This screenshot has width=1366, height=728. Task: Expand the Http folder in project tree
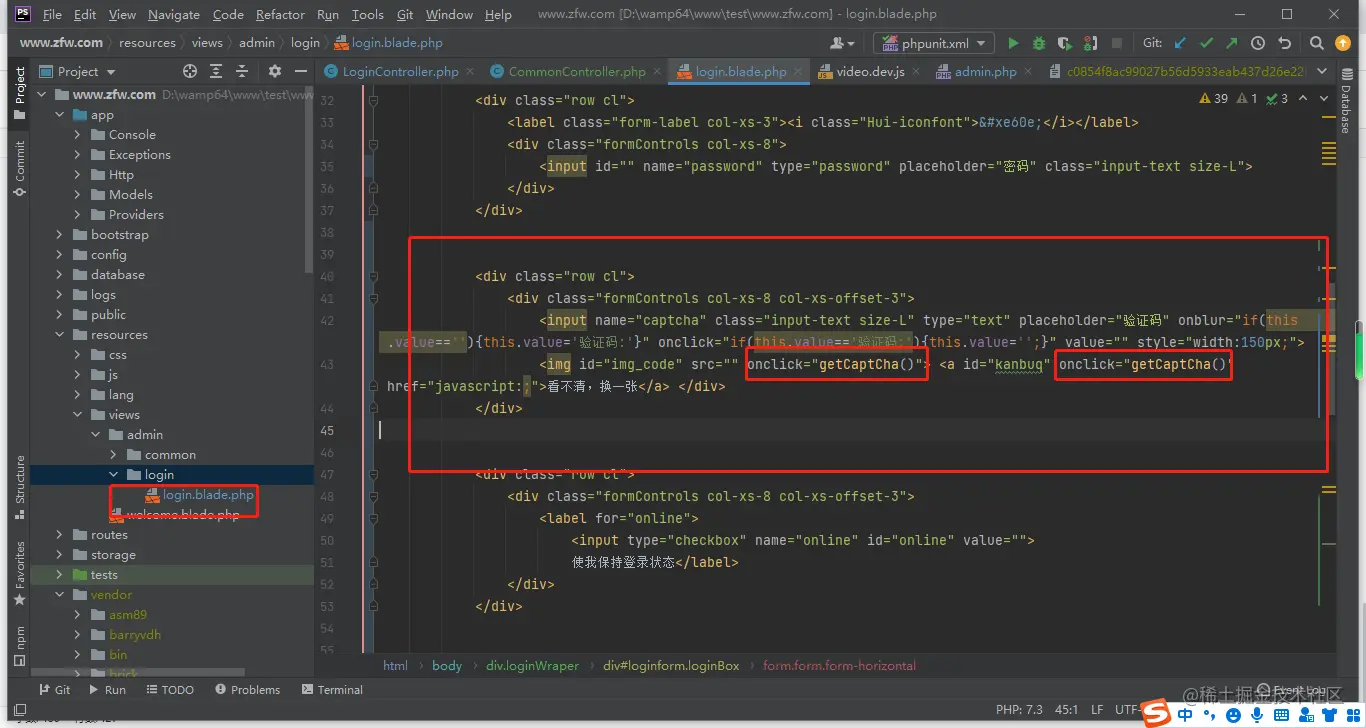[78, 175]
